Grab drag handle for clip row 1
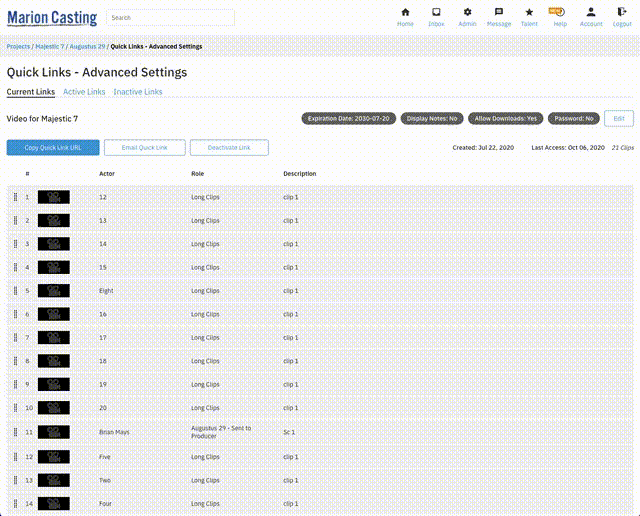 pos(16,197)
